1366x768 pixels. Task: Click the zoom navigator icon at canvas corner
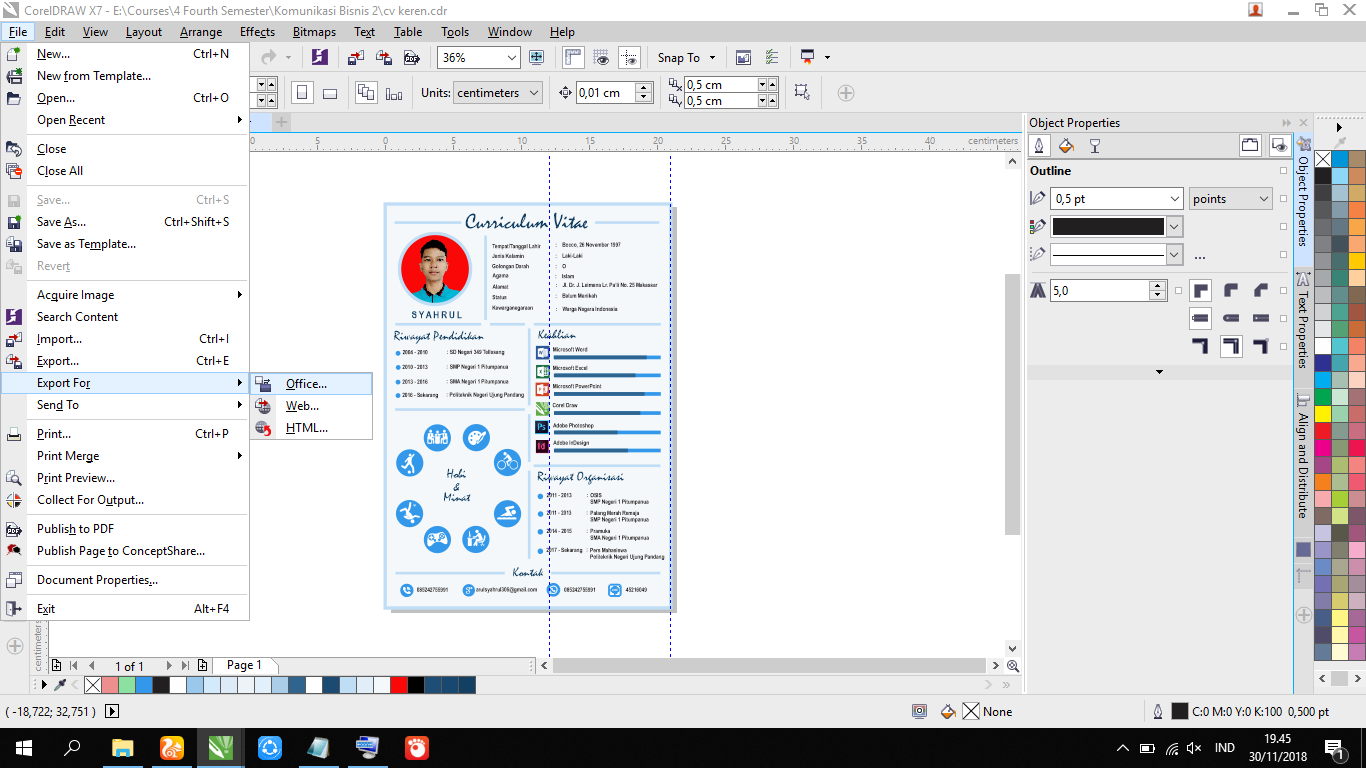(x=1013, y=665)
